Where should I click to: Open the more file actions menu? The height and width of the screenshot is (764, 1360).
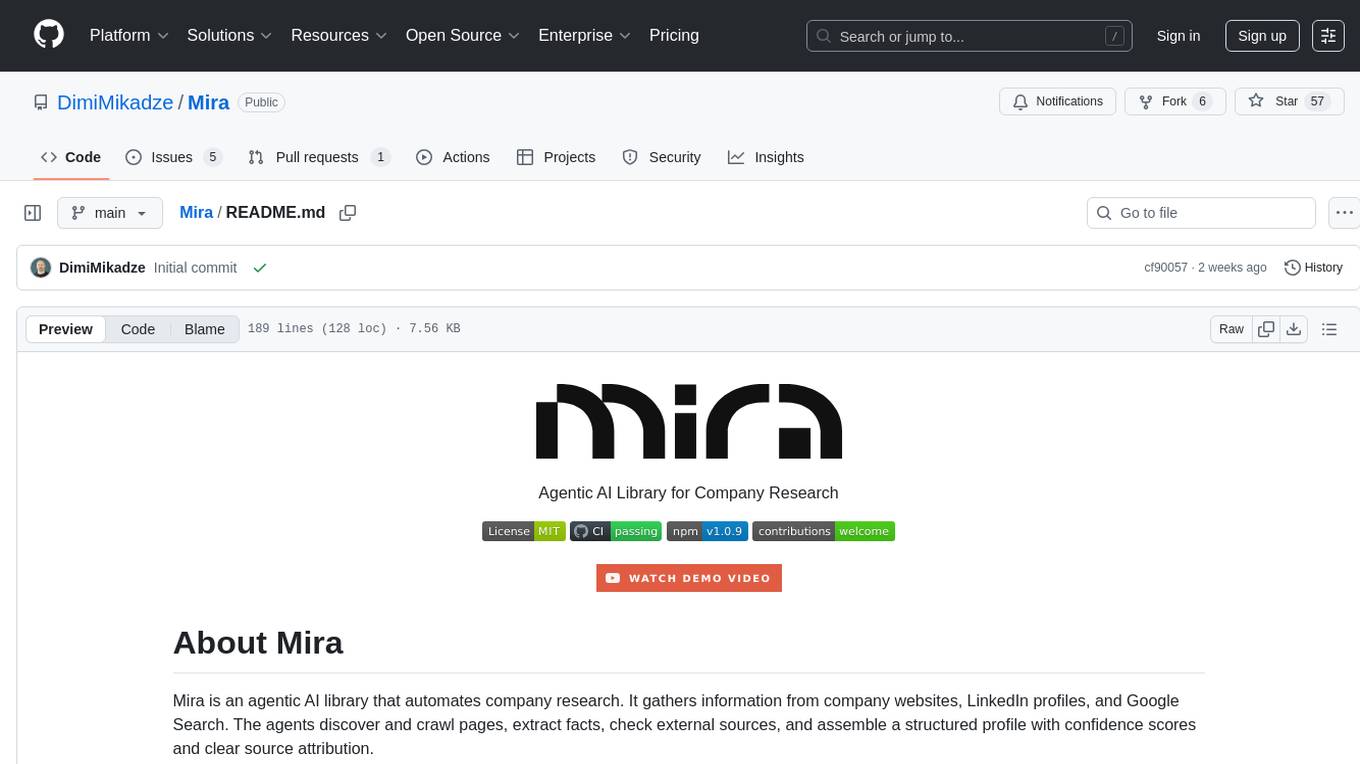1344,213
